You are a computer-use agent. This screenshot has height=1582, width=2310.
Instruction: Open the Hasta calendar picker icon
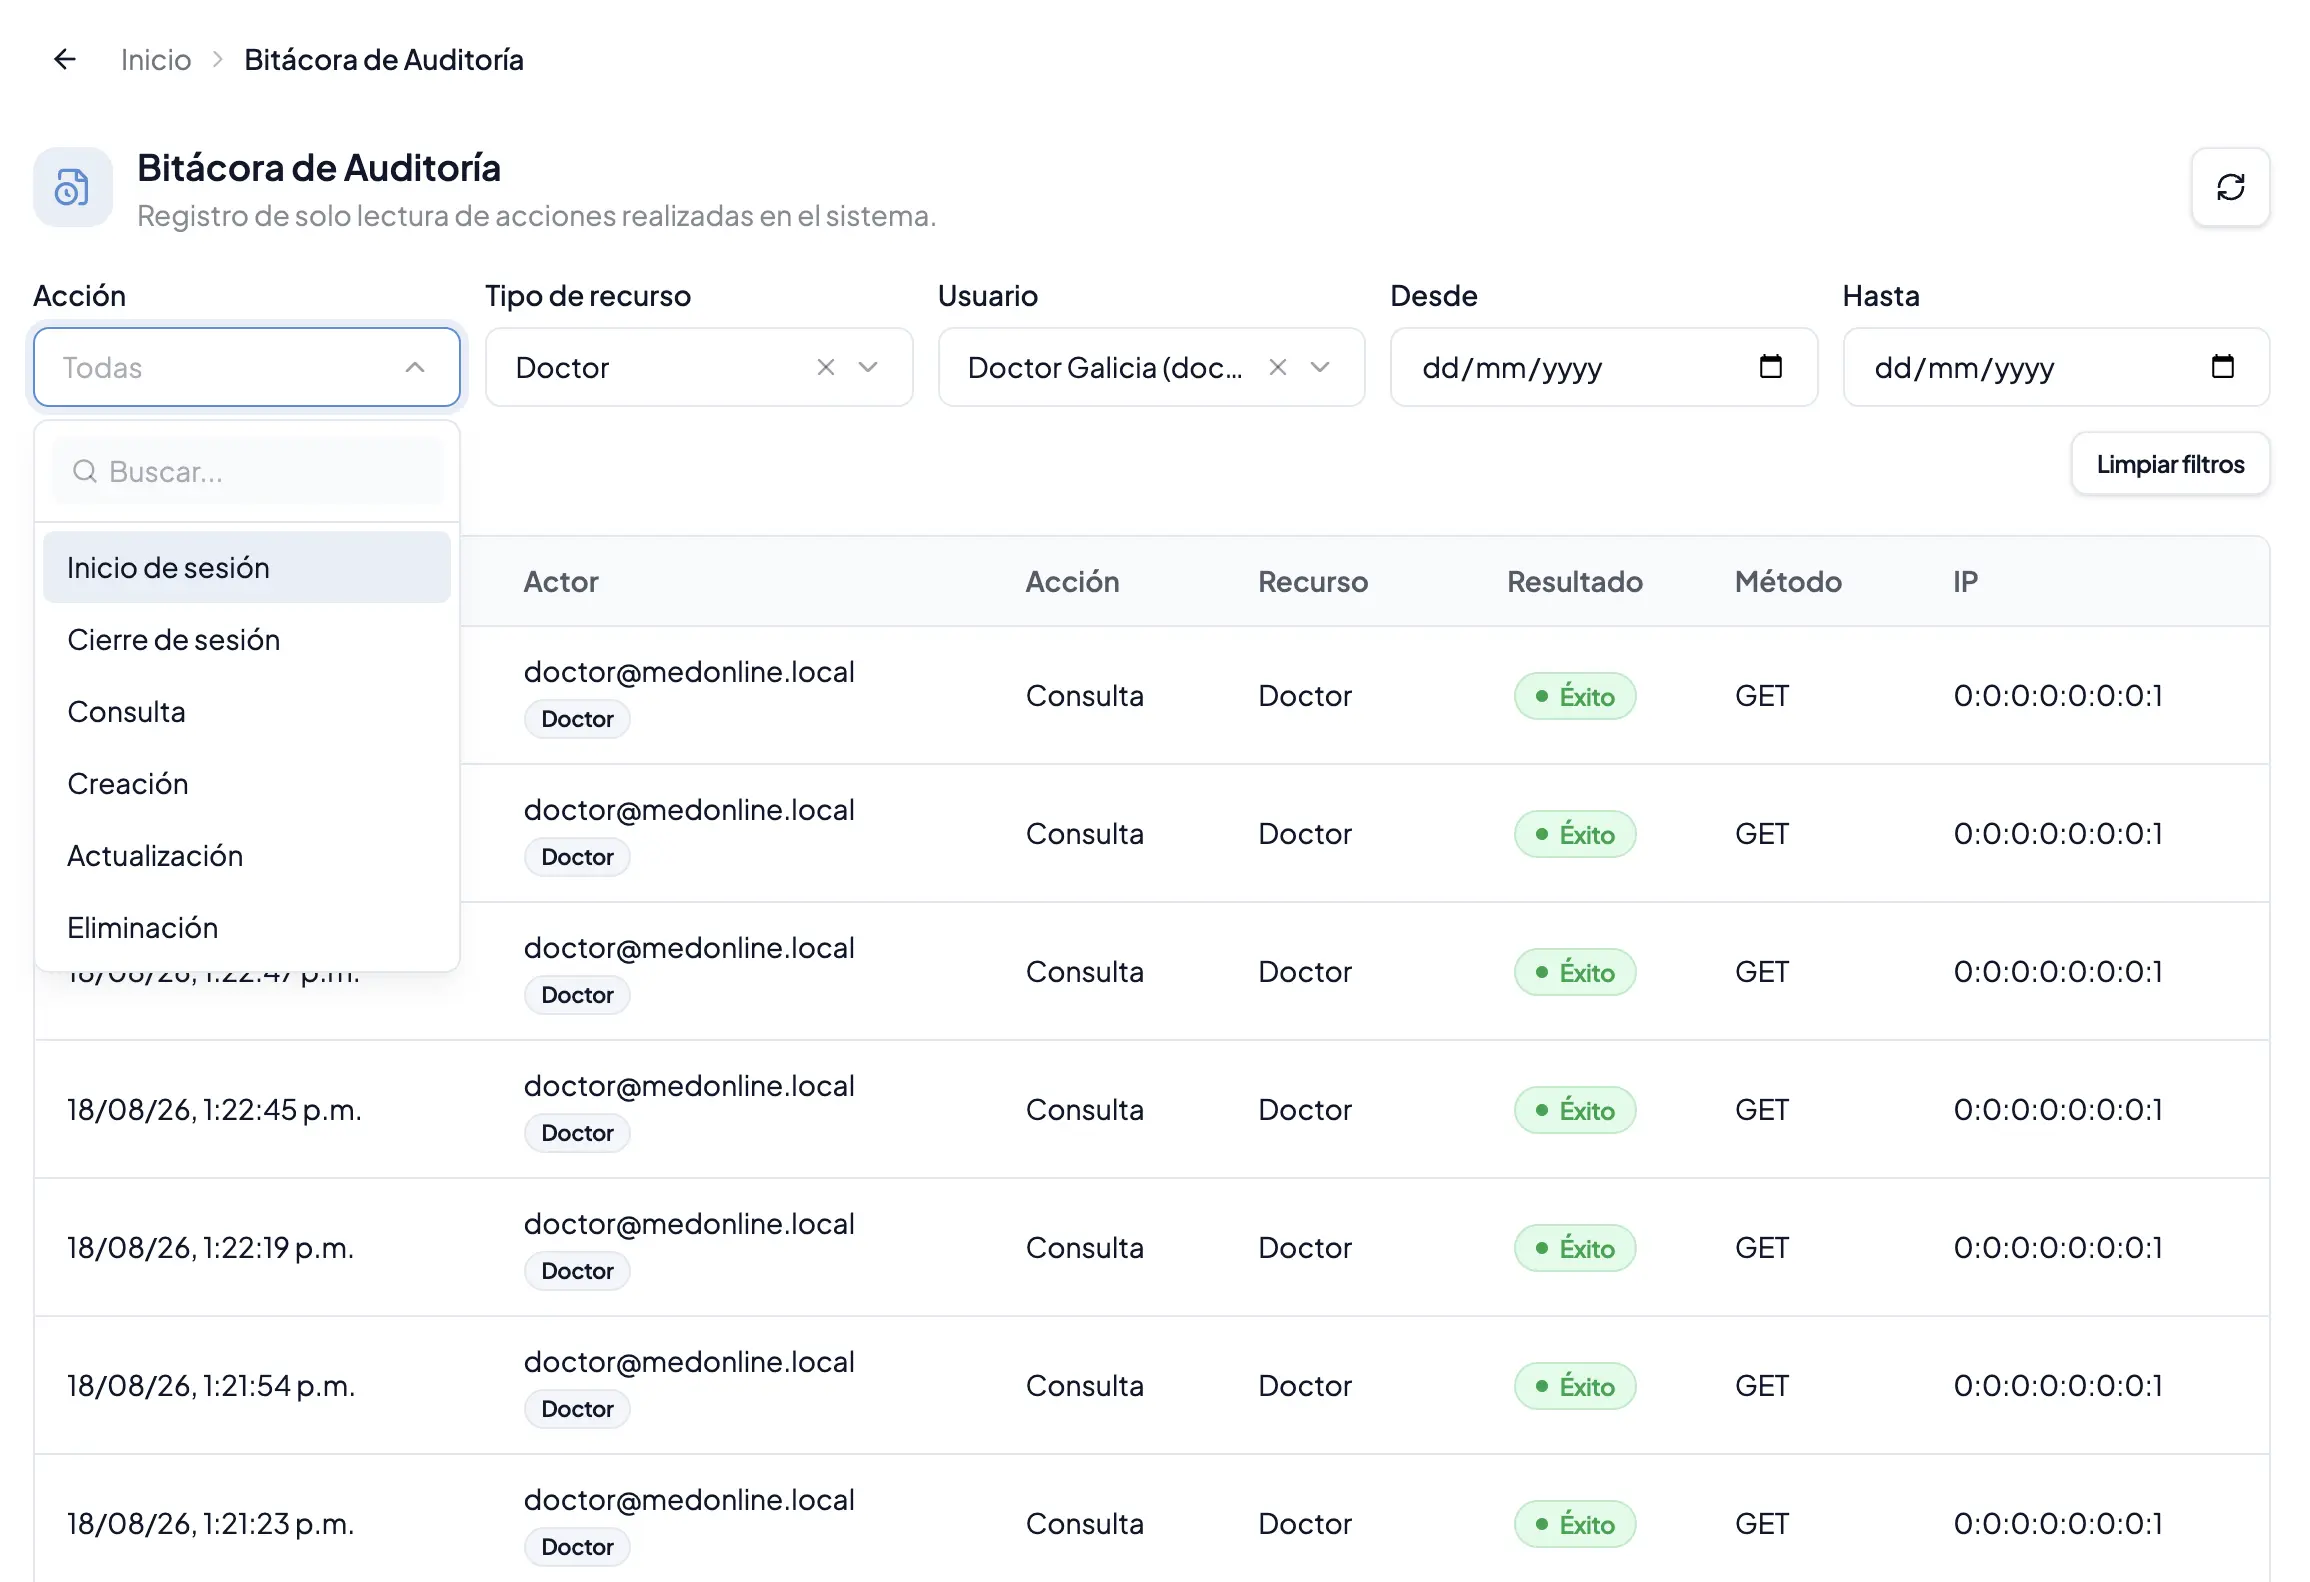pos(2222,367)
